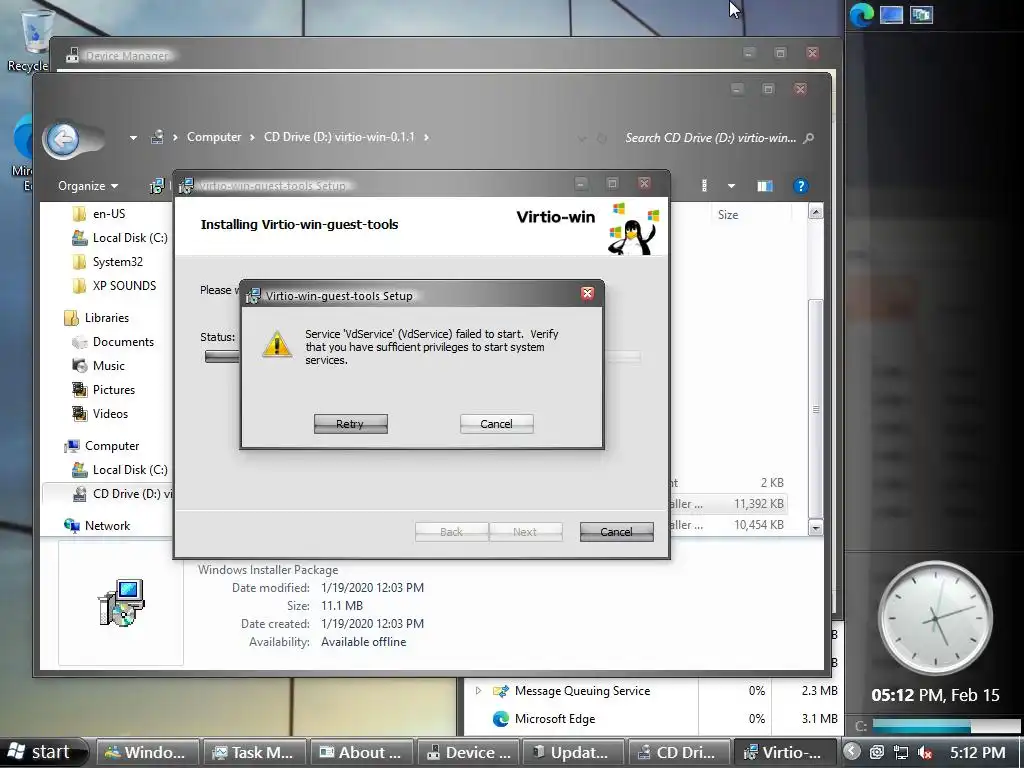The height and width of the screenshot is (768, 1024).
Task: Switch to Windo... taskbar button
Action: 148,753
